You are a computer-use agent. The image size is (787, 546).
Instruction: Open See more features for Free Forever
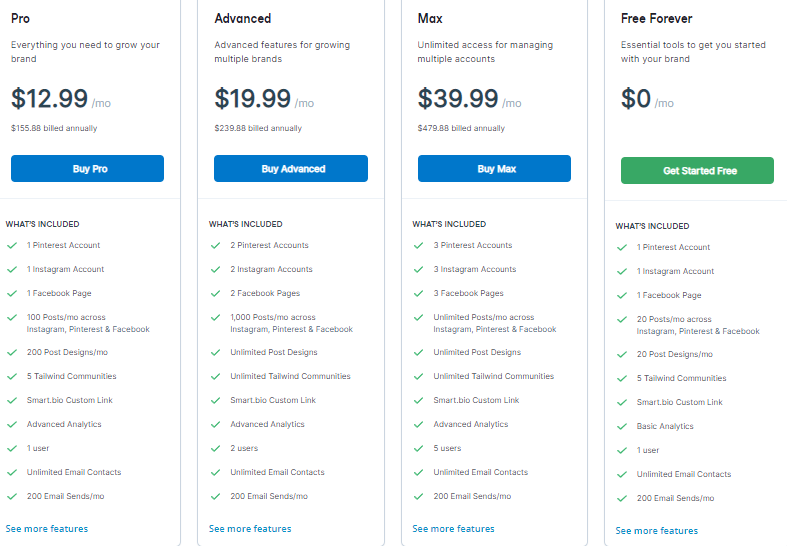point(657,530)
